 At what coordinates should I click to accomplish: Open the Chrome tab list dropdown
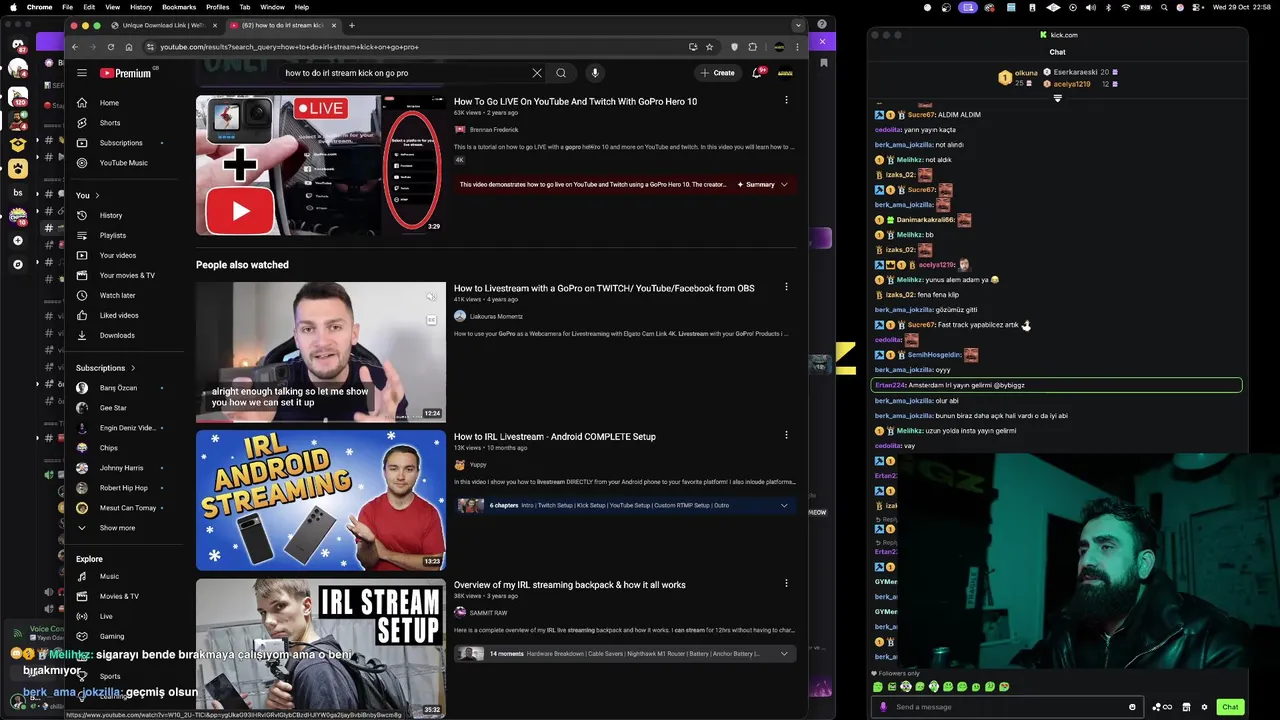pyautogui.click(x=797, y=25)
